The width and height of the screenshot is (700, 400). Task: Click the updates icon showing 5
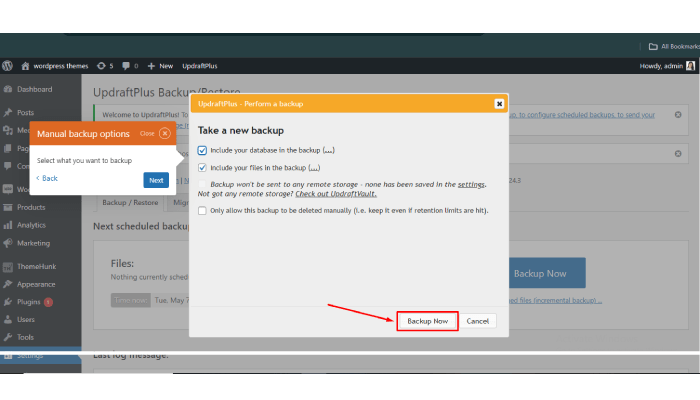(101, 66)
